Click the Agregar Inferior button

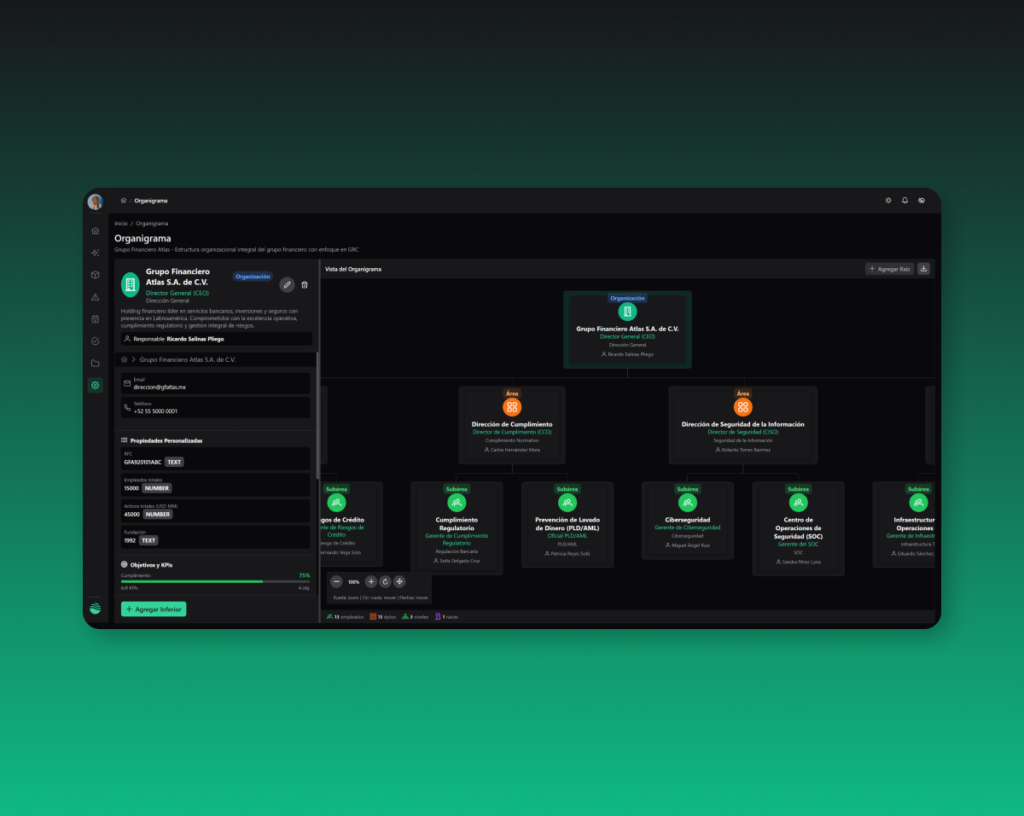[153, 609]
